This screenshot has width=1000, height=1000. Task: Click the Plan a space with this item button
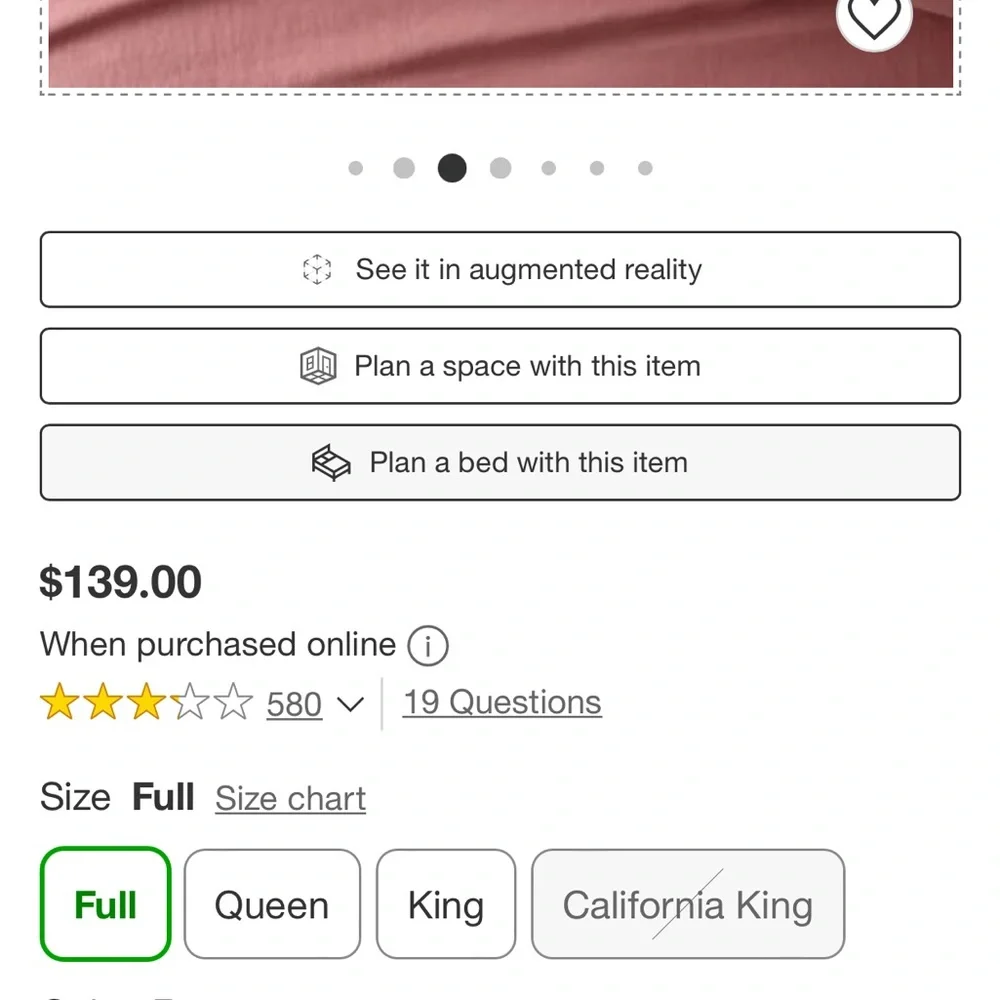500,366
